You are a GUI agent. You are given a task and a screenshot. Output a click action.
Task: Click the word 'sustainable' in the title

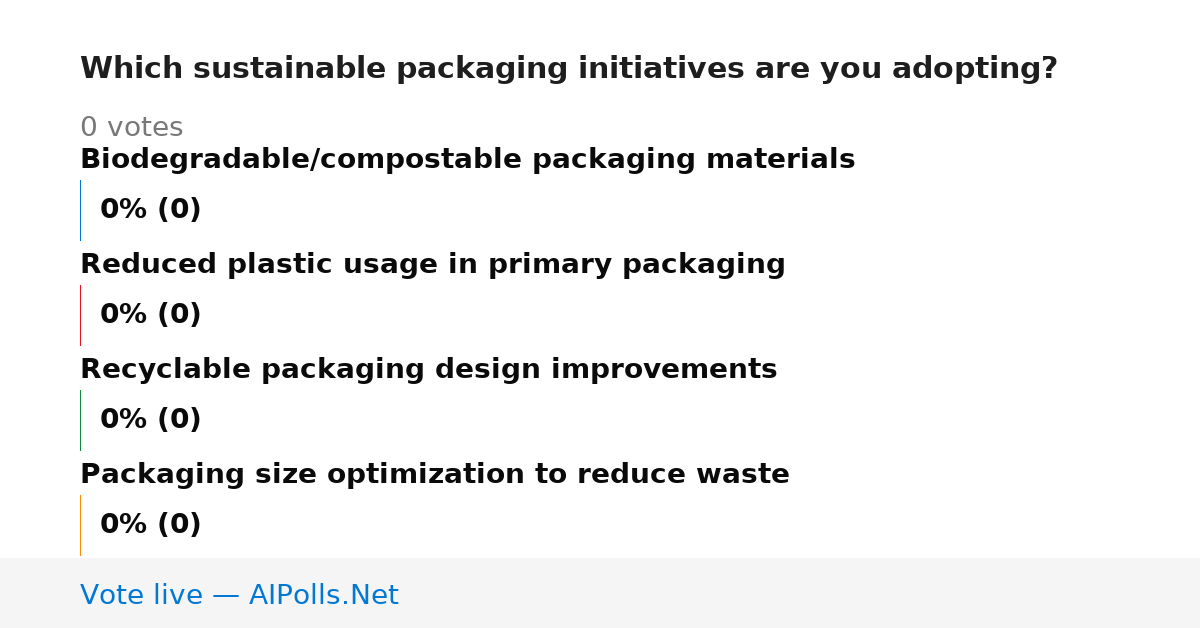click(x=290, y=69)
